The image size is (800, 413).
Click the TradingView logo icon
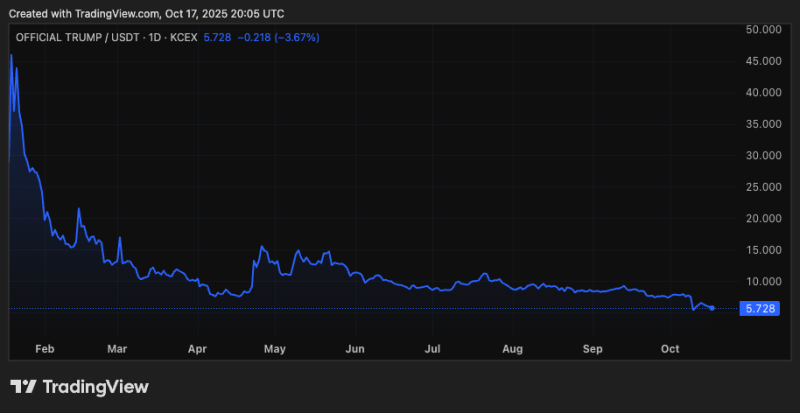24,387
